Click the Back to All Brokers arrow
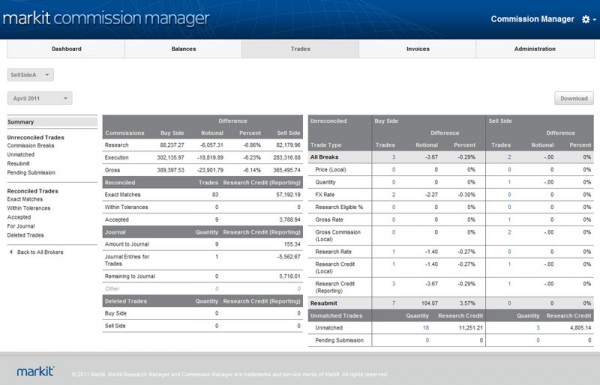This screenshot has width=600, height=385. pyautogui.click(x=11, y=252)
